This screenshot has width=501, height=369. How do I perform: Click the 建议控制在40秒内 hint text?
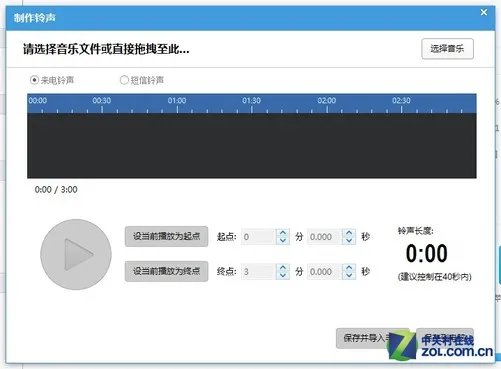tap(434, 277)
